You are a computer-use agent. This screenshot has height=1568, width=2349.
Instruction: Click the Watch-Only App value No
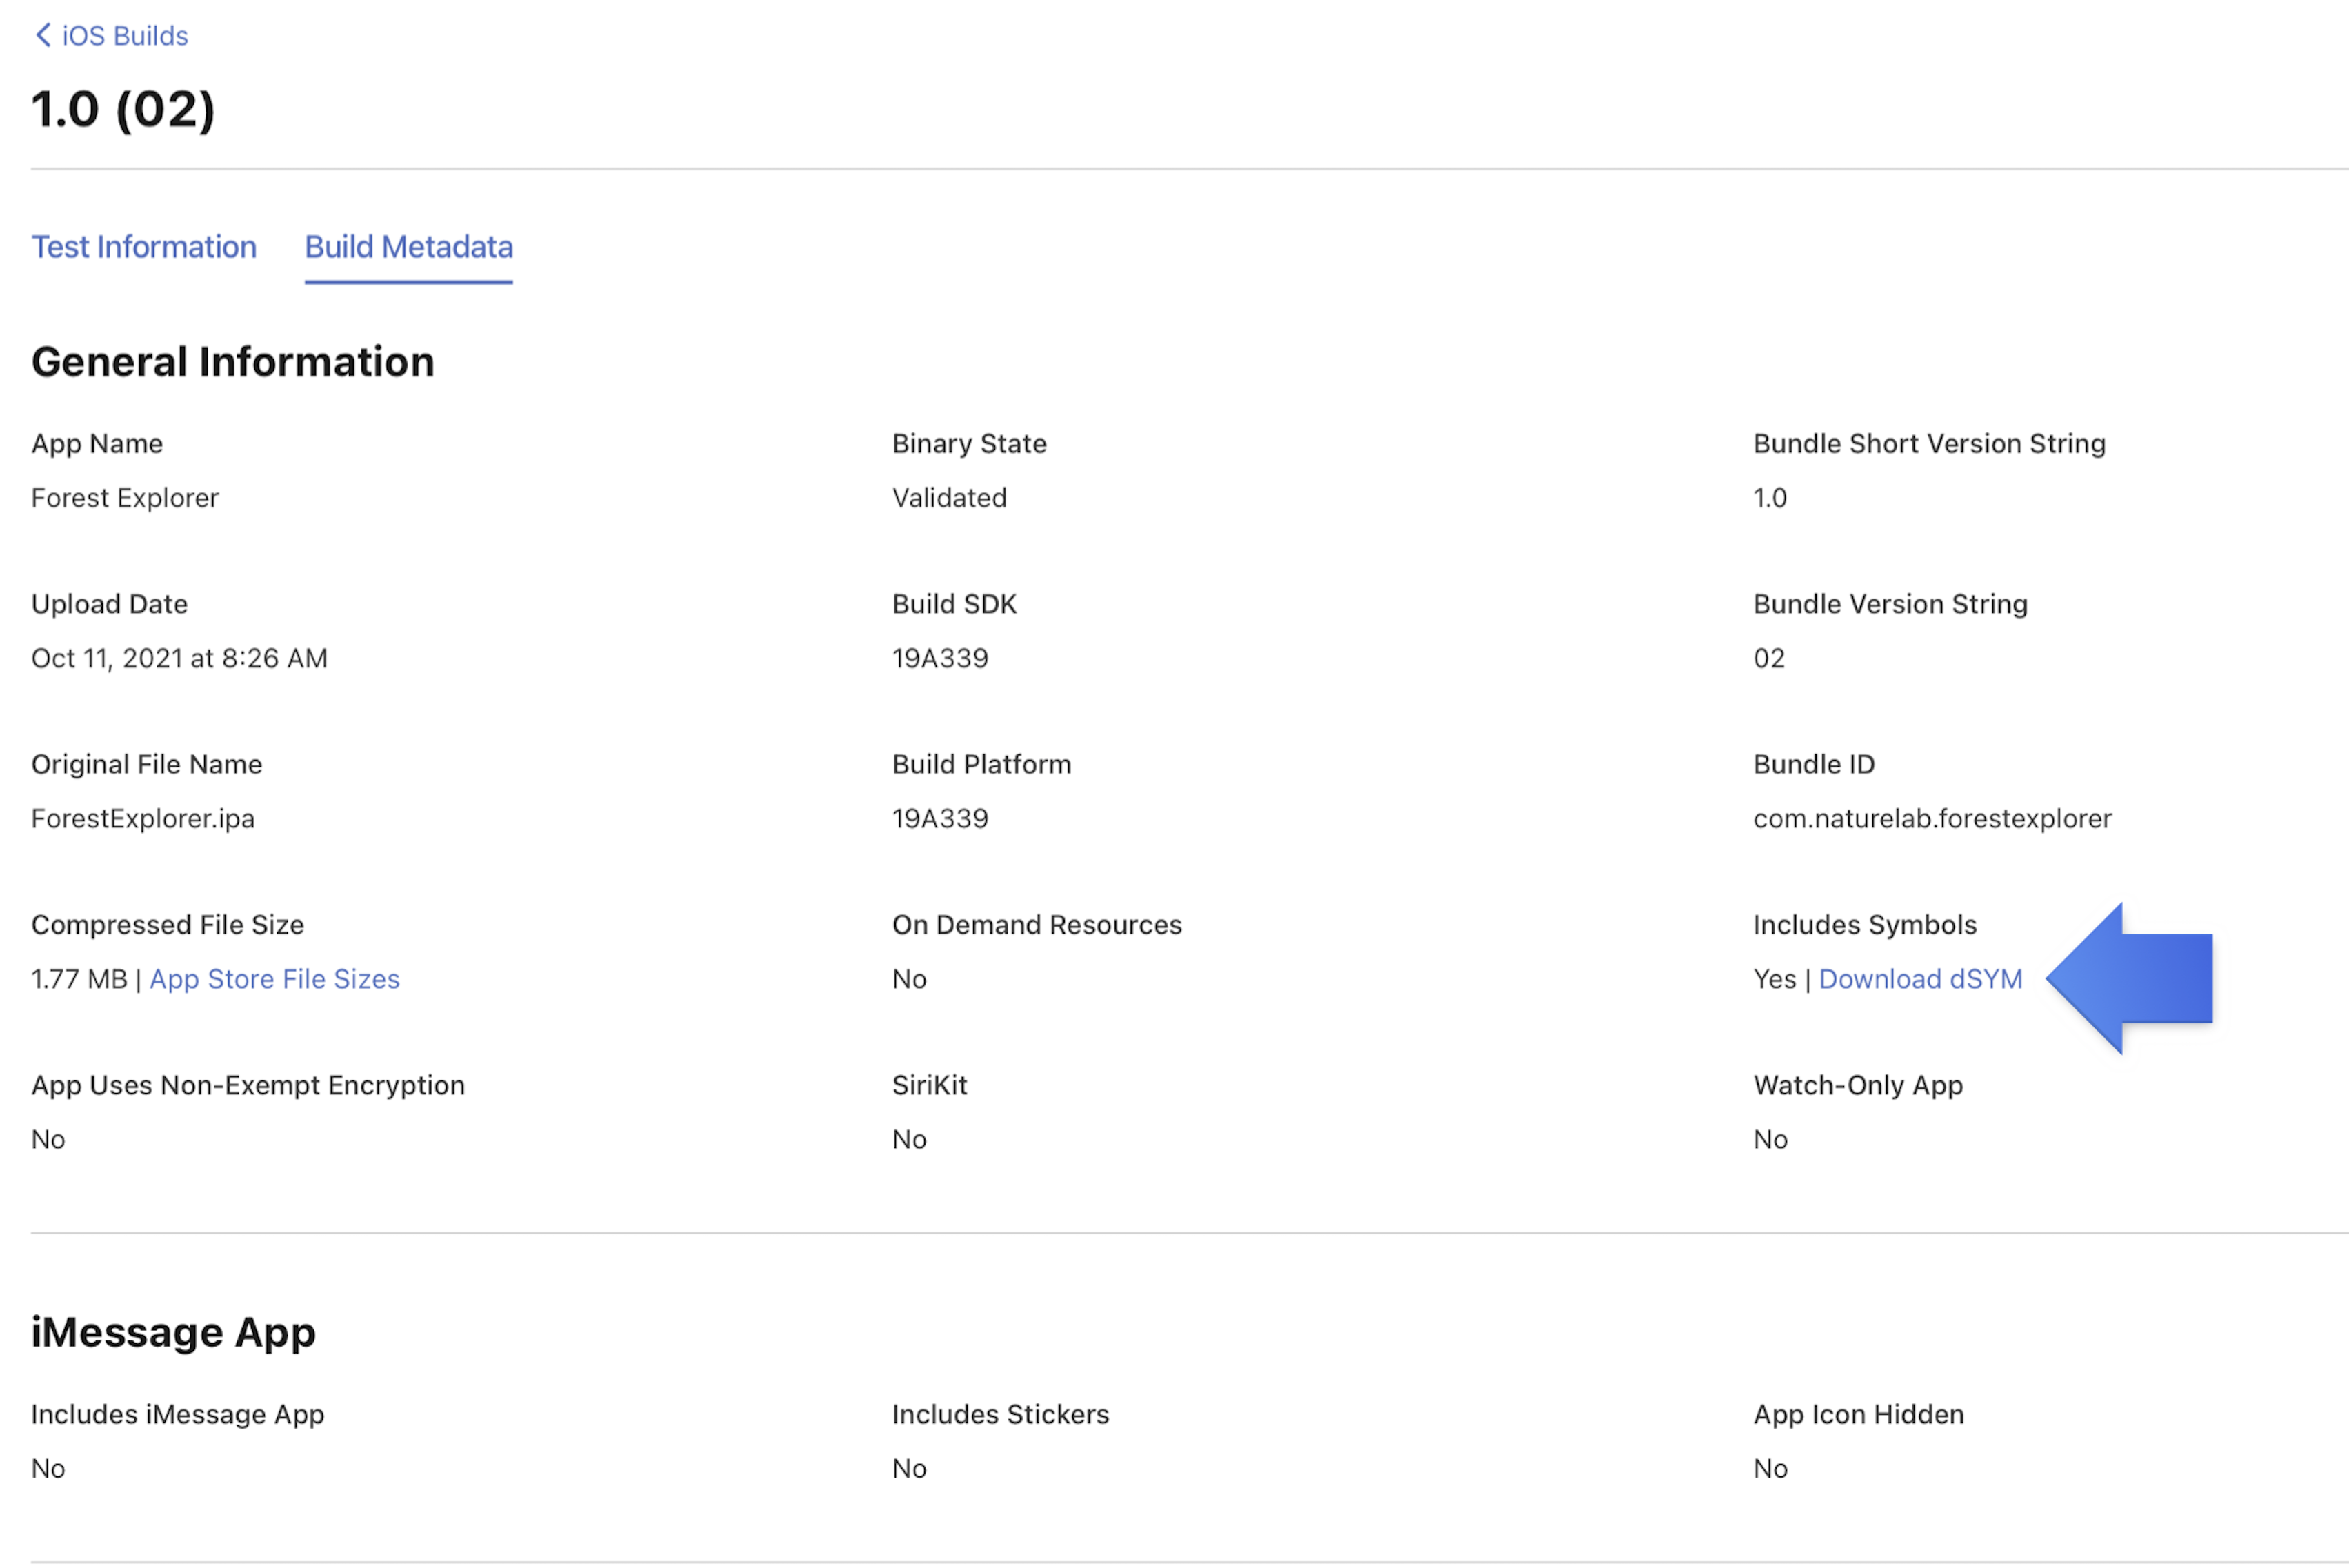(x=1770, y=1138)
